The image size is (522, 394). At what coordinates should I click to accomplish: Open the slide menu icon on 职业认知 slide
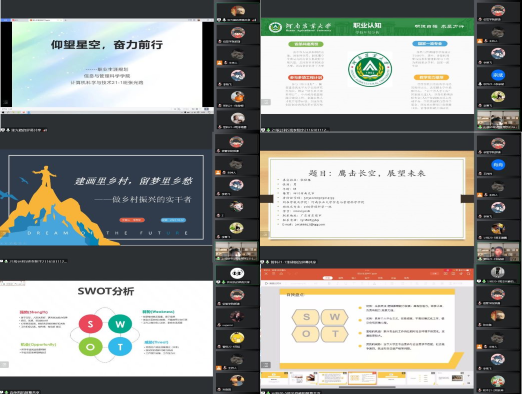point(266,102)
